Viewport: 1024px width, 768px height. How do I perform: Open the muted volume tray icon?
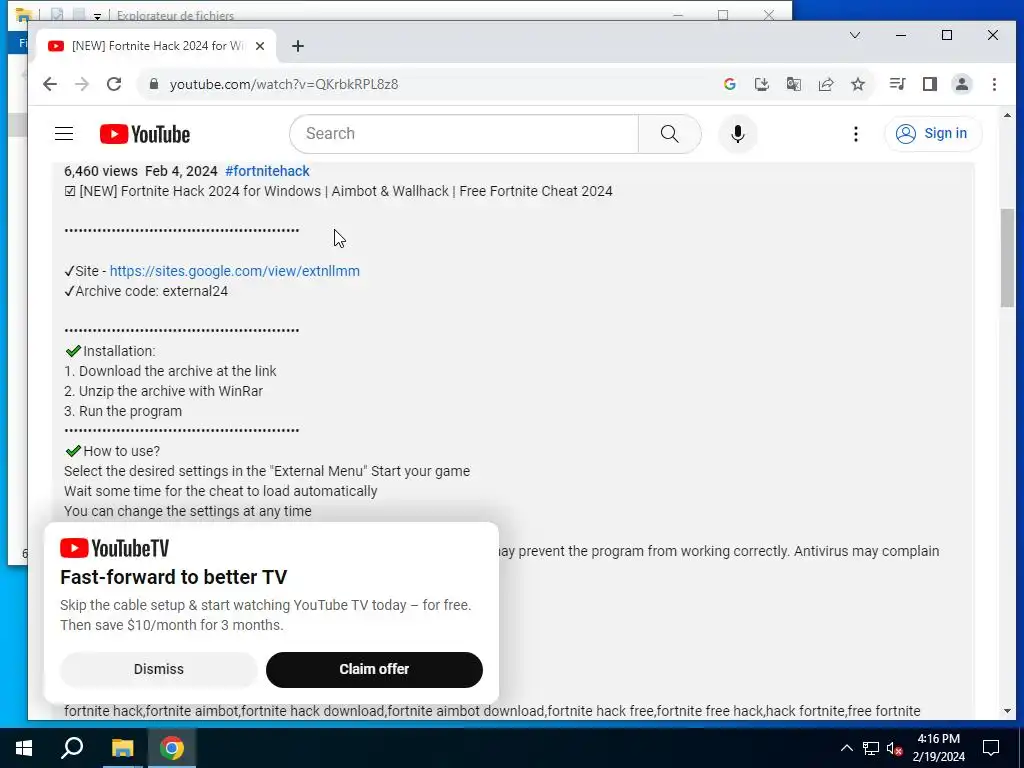point(895,748)
